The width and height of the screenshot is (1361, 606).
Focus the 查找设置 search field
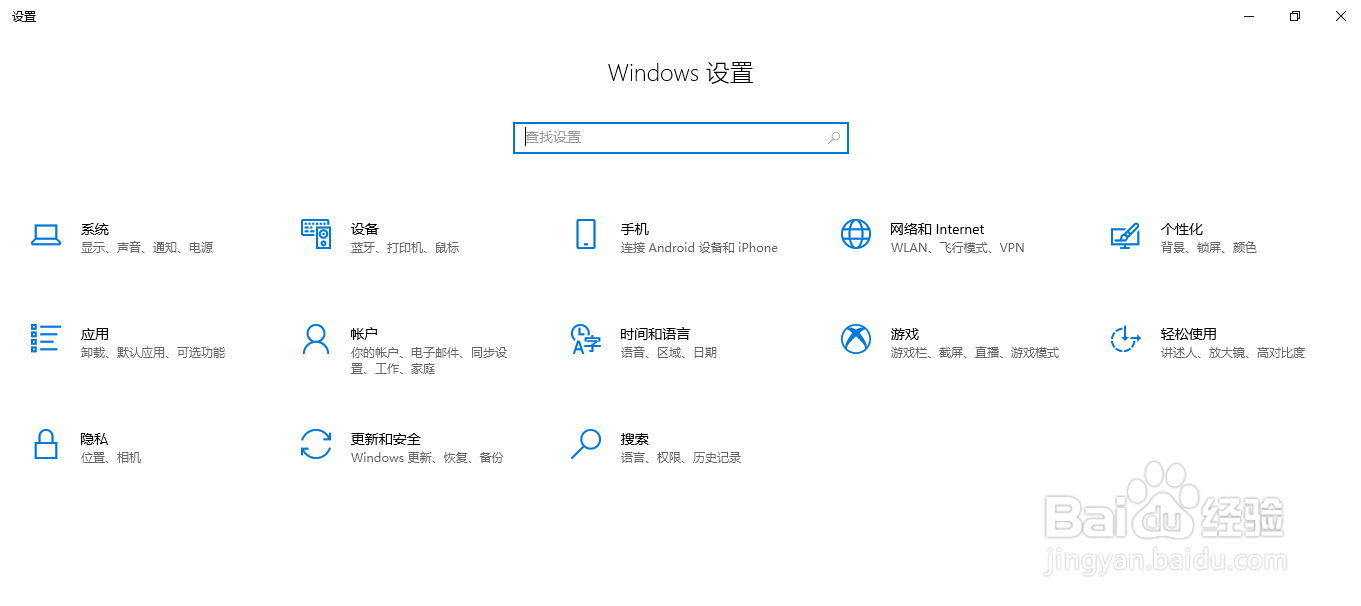681,138
